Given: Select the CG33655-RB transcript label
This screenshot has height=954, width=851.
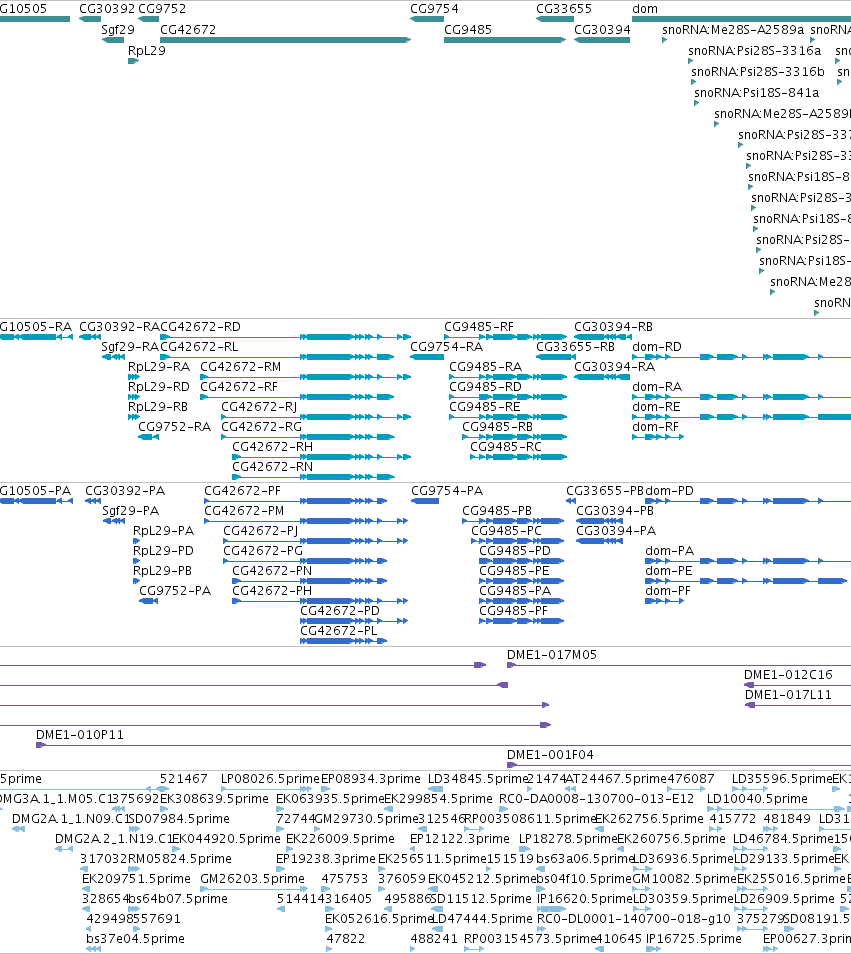Looking at the screenshot, I should click(x=575, y=347).
